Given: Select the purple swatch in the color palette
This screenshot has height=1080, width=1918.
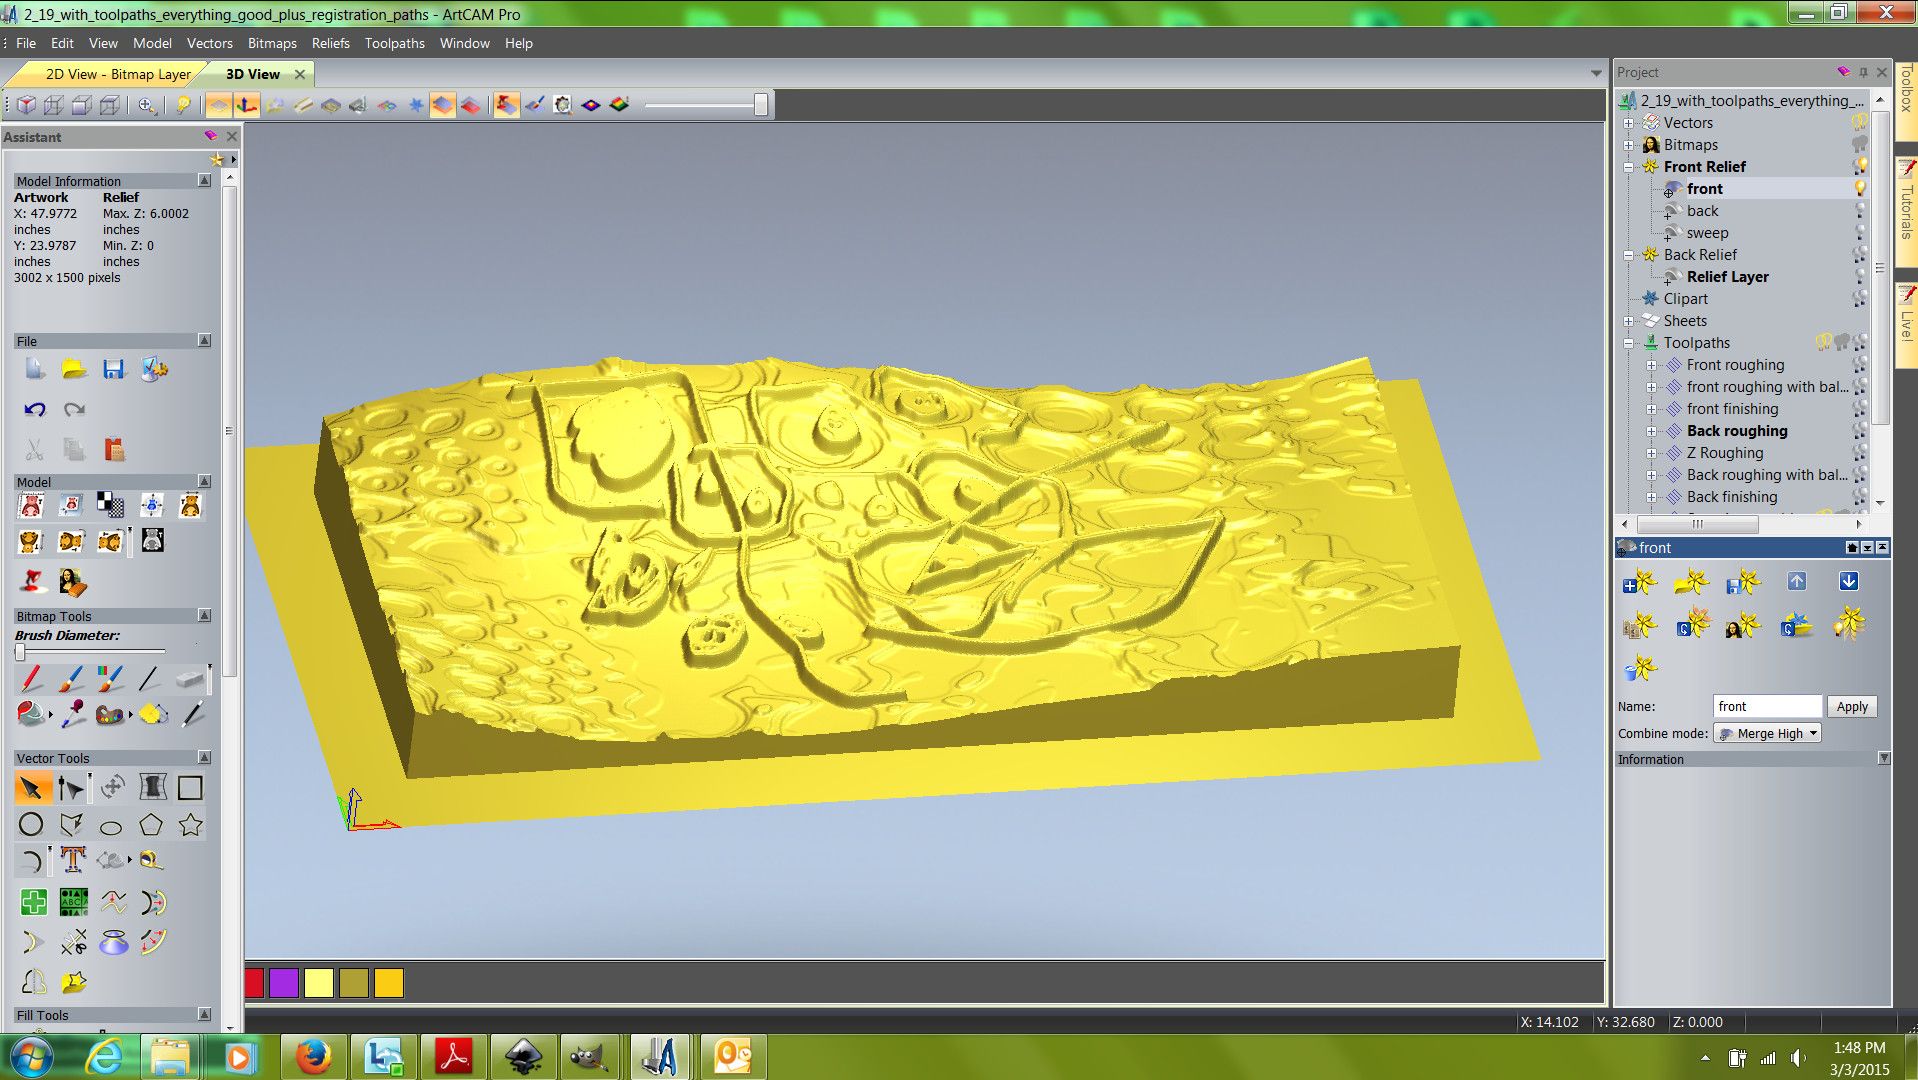Looking at the screenshot, I should [x=286, y=984].
